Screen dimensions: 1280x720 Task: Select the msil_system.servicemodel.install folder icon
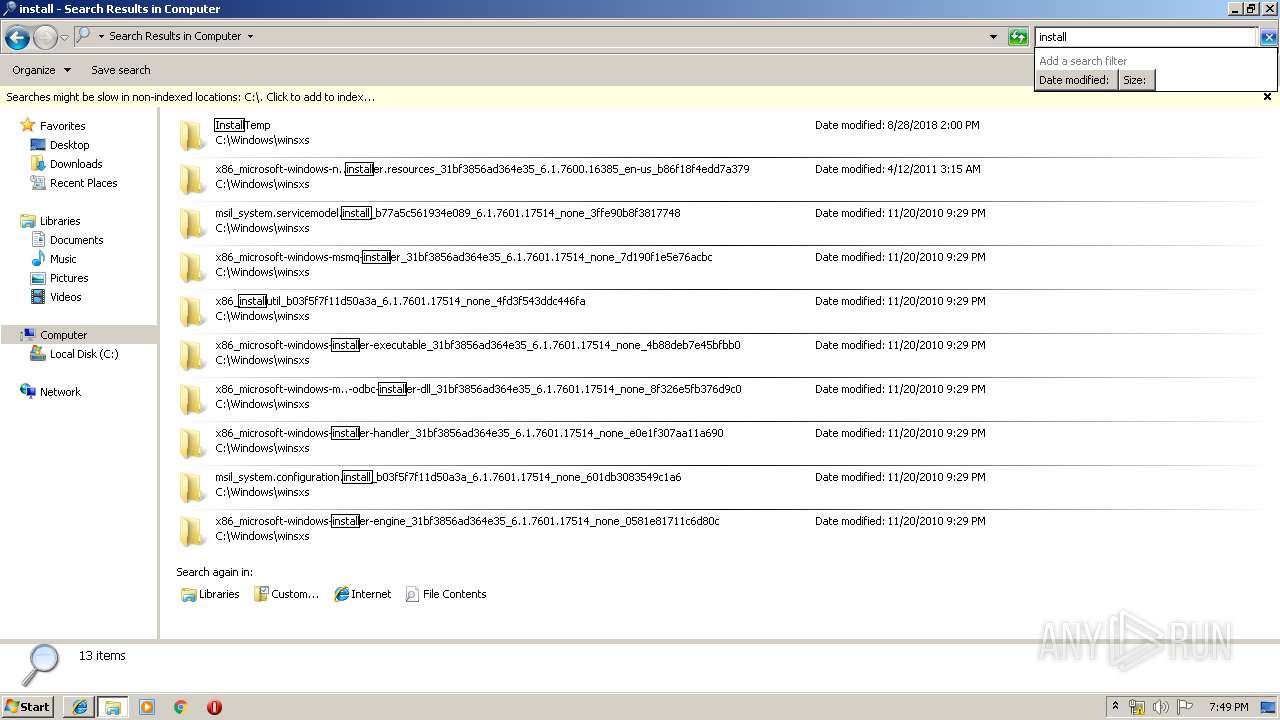pyautogui.click(x=193, y=223)
